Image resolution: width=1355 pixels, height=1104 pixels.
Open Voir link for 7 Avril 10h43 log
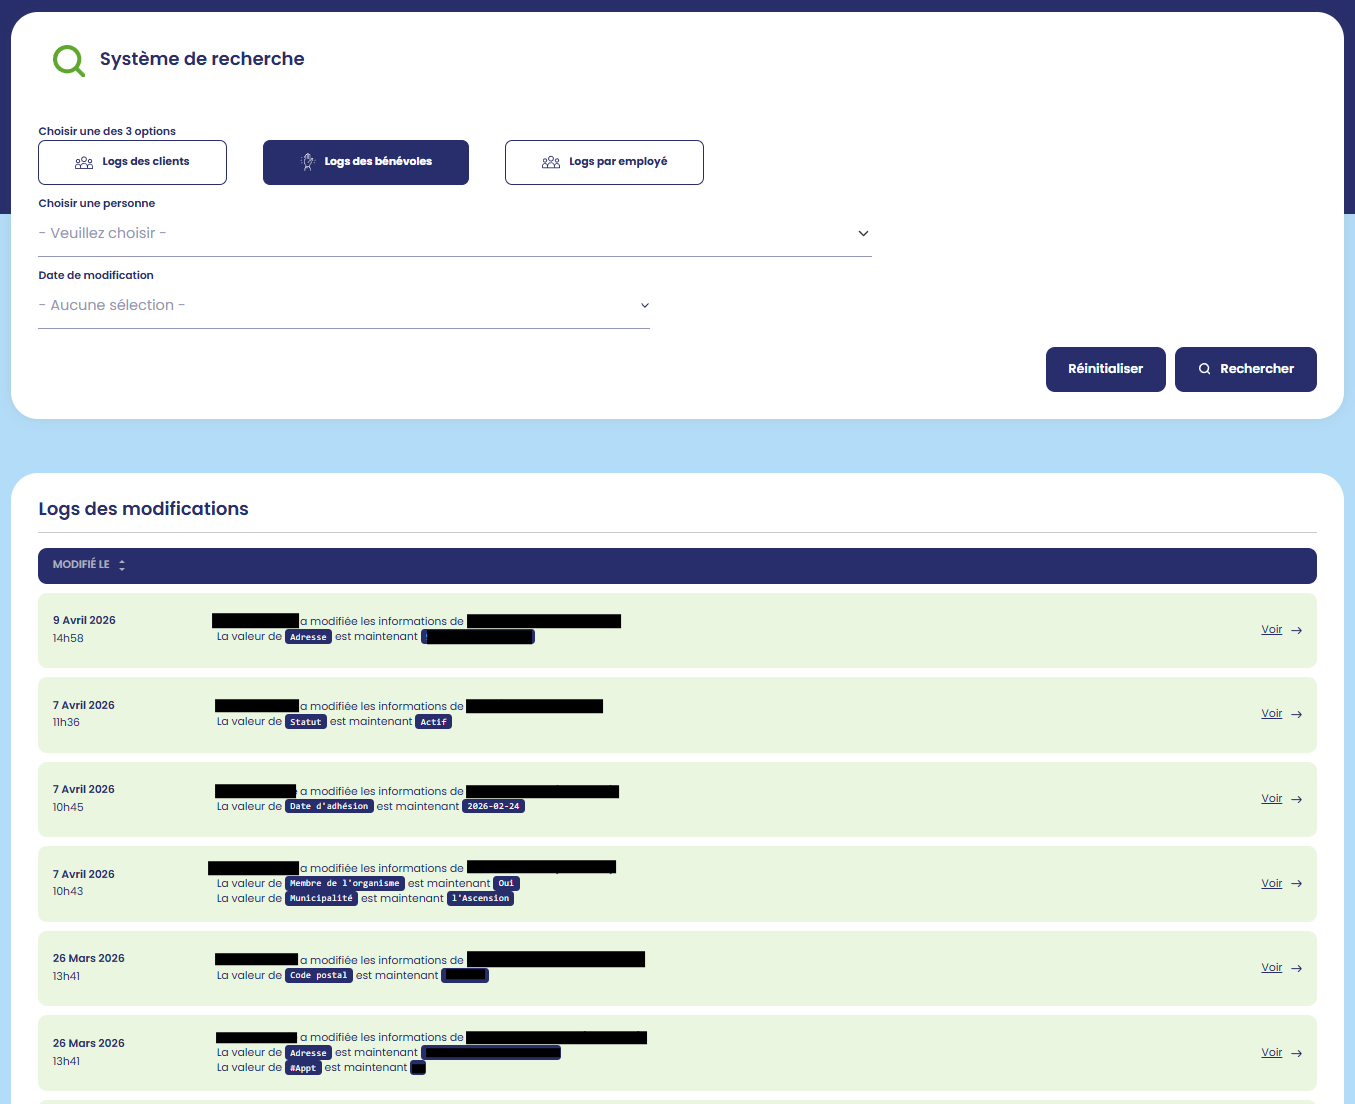click(1271, 884)
